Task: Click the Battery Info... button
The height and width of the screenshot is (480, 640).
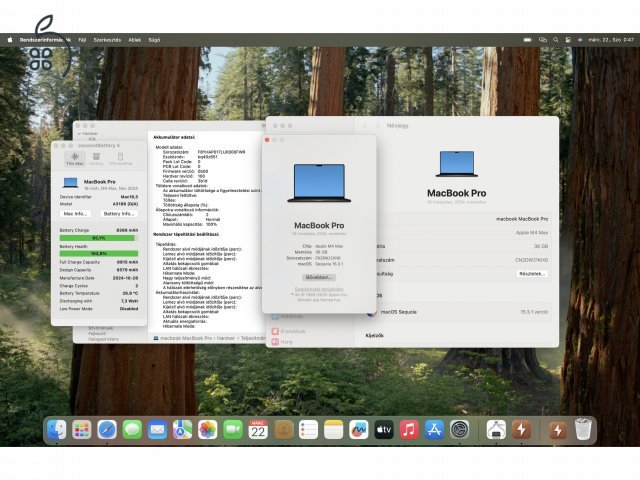Action: pos(118,213)
